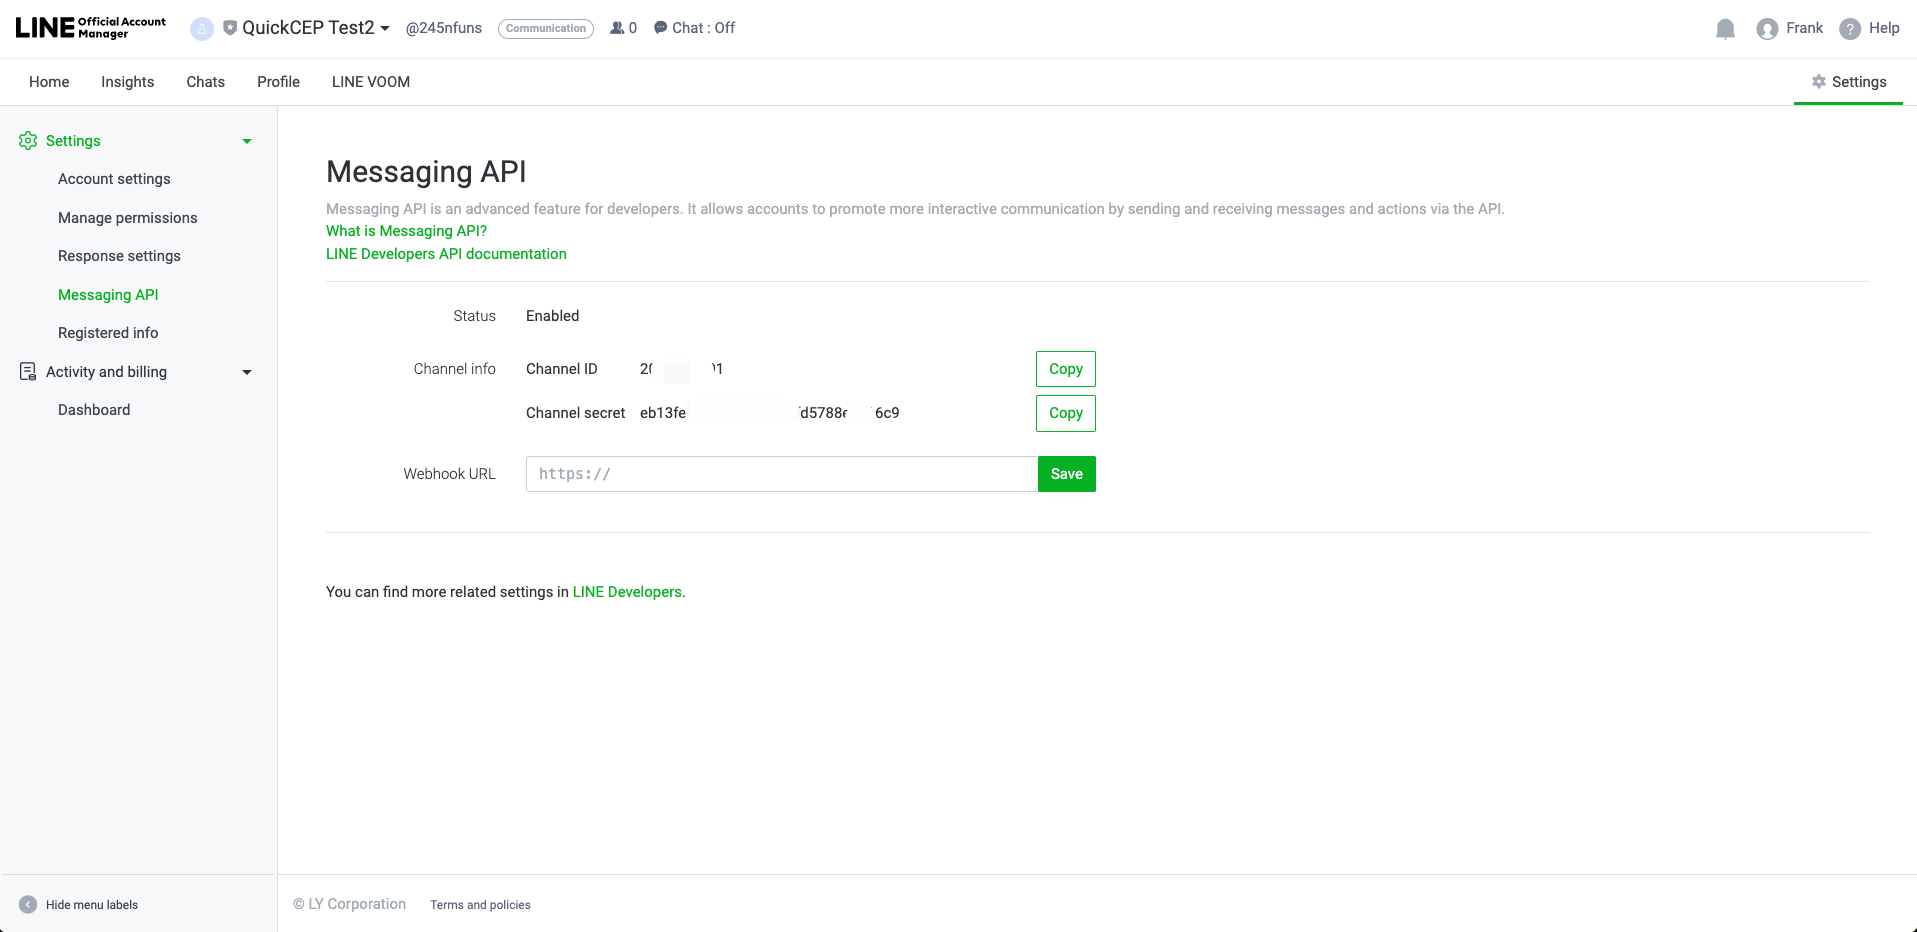Open the LINE VOOM tab
Screen dimensions: 1917x932
point(371,82)
